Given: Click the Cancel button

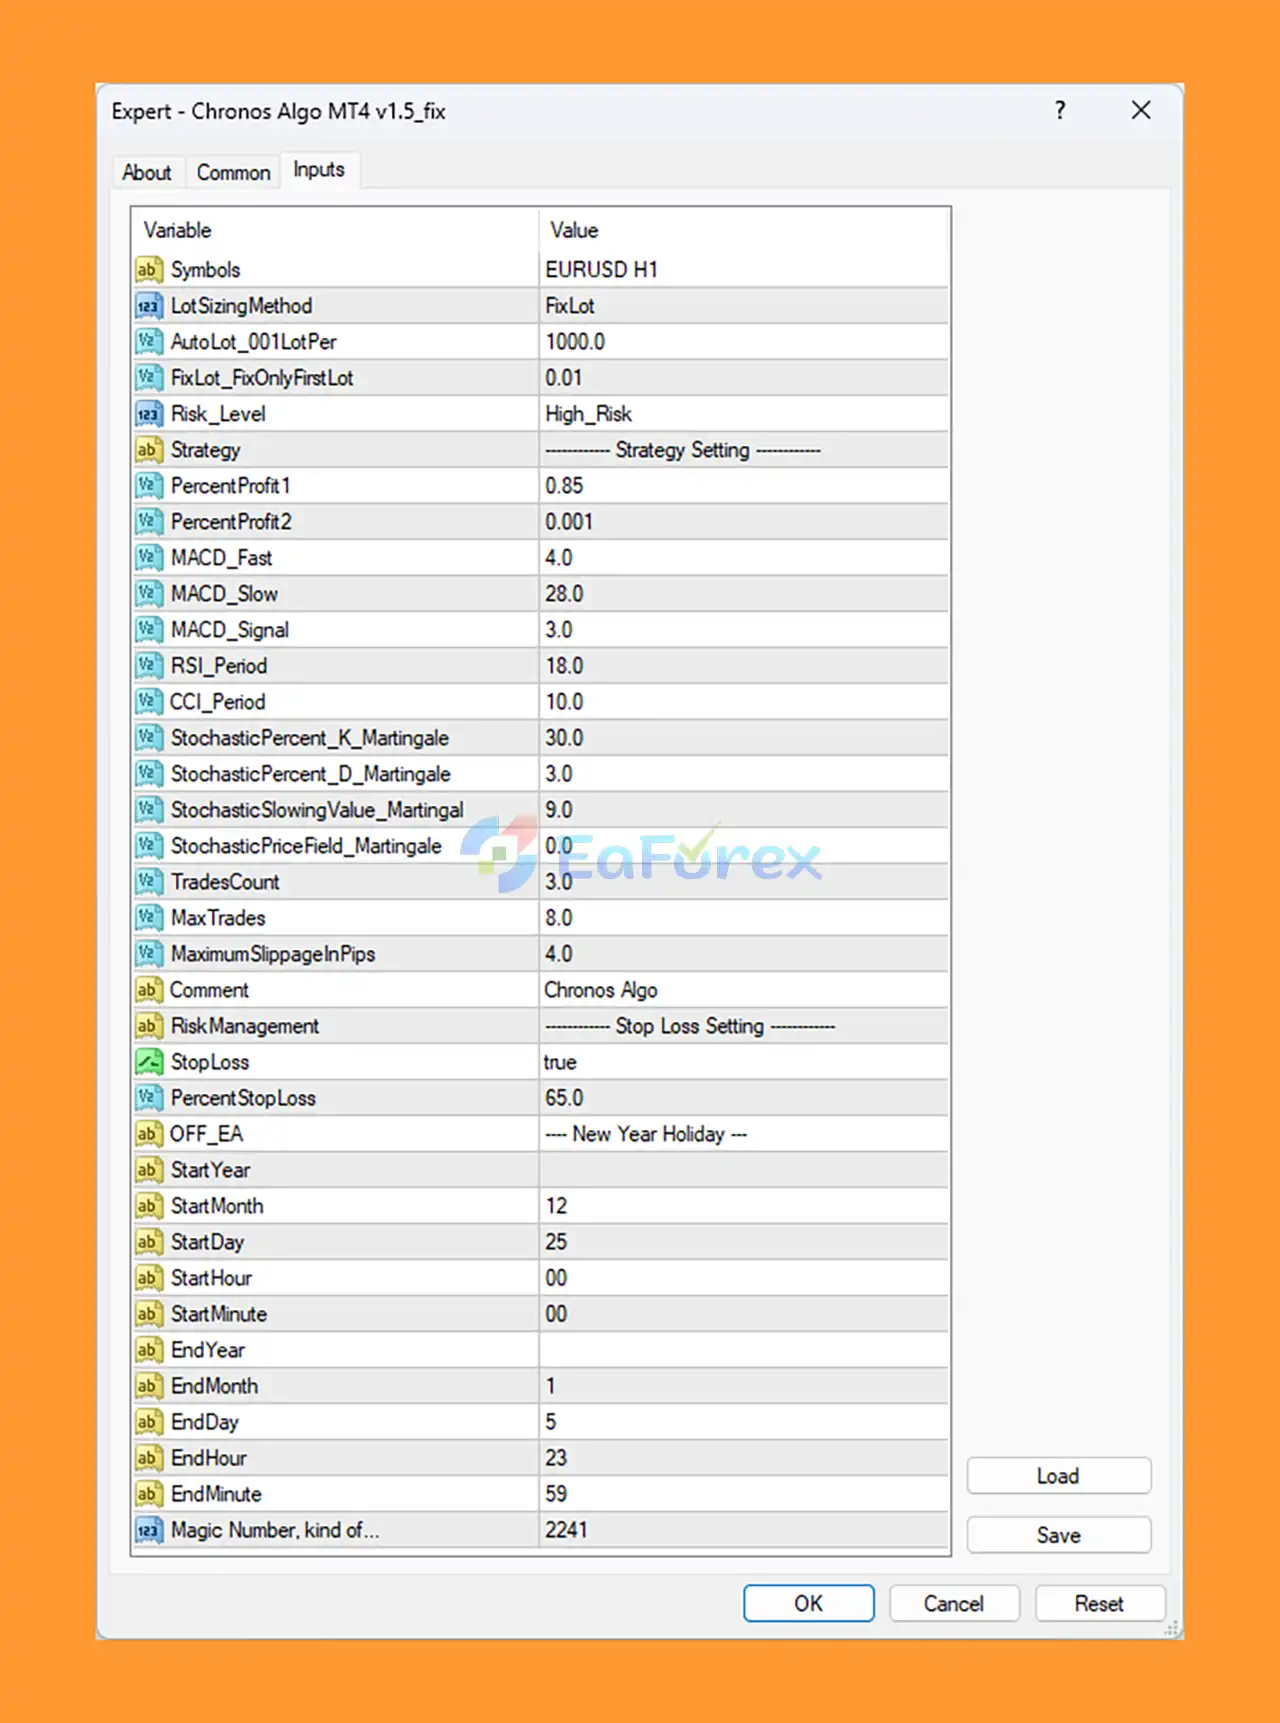Looking at the screenshot, I should click(954, 1603).
